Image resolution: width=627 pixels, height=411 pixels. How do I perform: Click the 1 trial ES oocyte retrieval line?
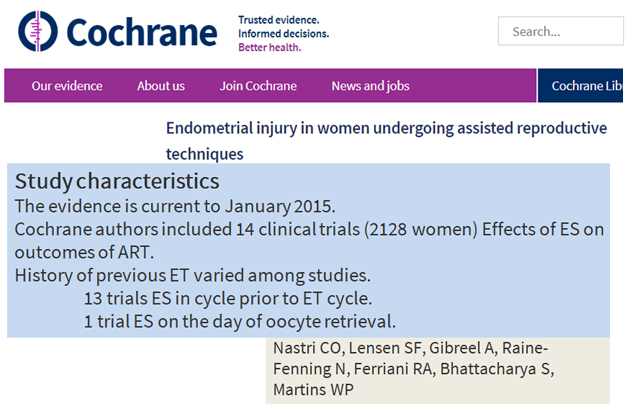[240, 321]
